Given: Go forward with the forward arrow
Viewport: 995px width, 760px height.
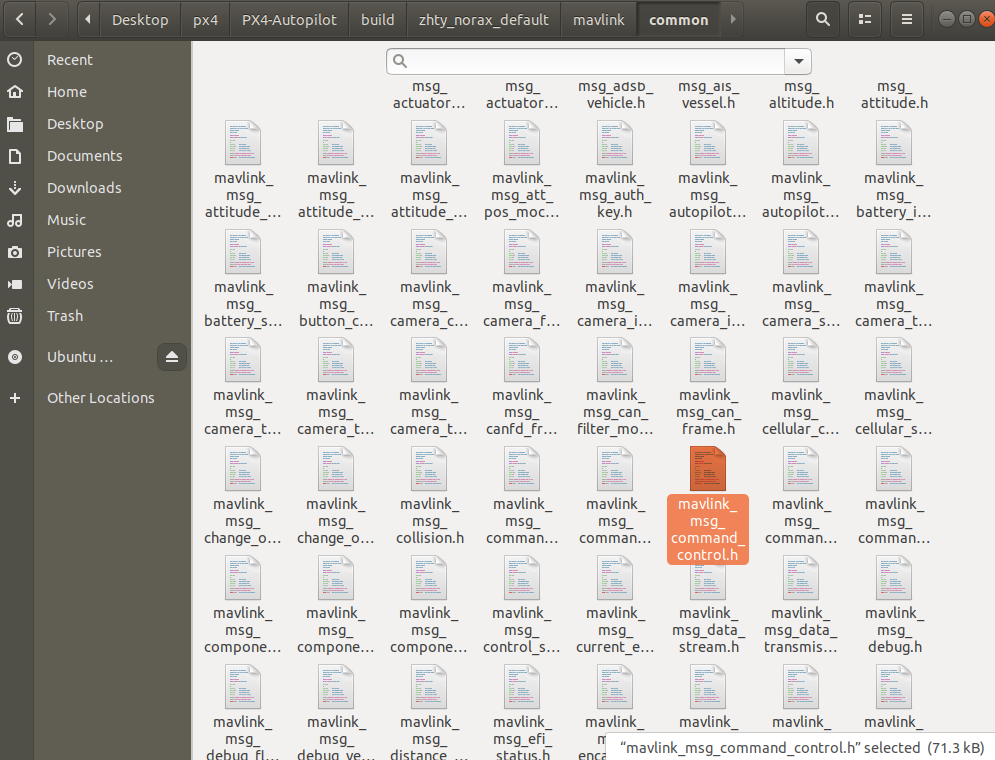Looking at the screenshot, I should 52,19.
